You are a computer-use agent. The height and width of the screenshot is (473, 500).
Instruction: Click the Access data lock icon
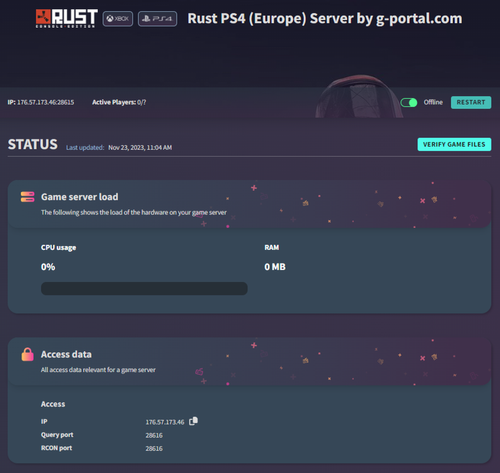pyautogui.click(x=27, y=354)
